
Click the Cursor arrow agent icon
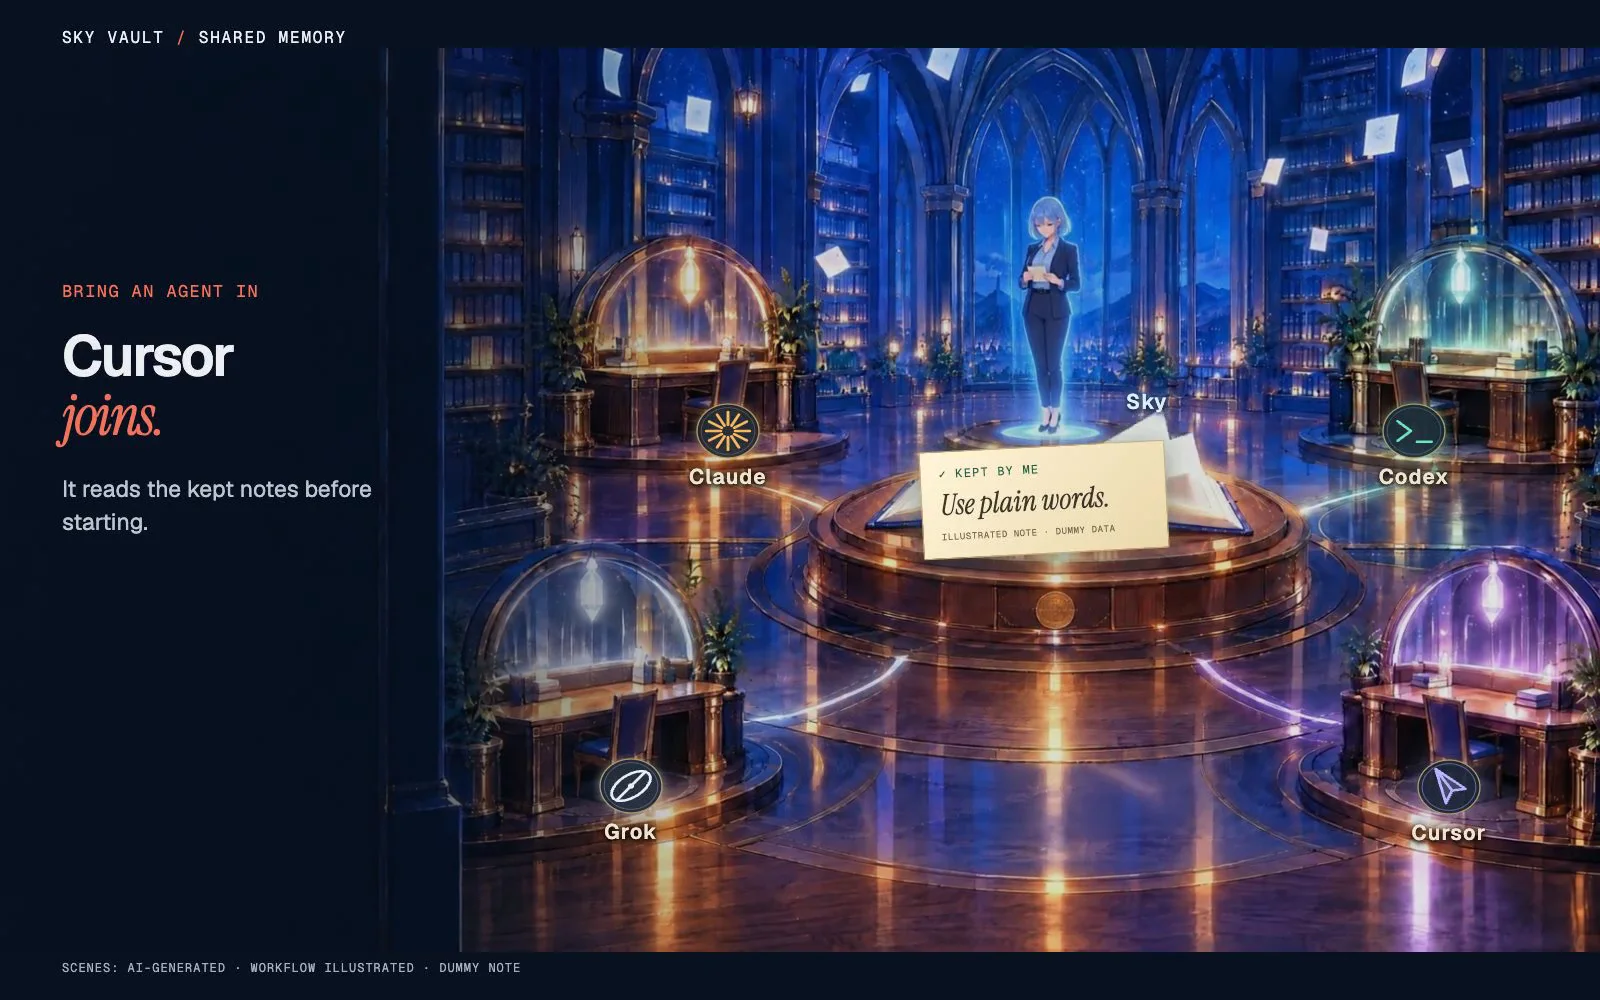(x=1448, y=787)
